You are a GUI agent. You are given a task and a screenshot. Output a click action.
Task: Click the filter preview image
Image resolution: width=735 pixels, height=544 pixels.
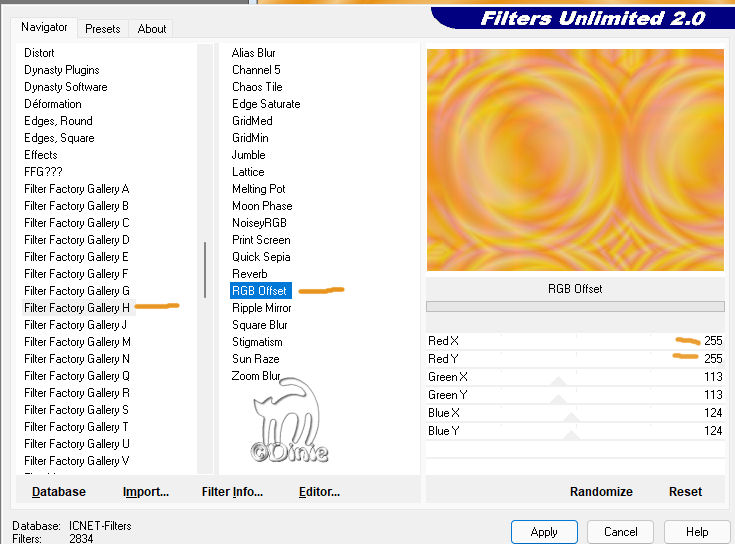pos(575,160)
